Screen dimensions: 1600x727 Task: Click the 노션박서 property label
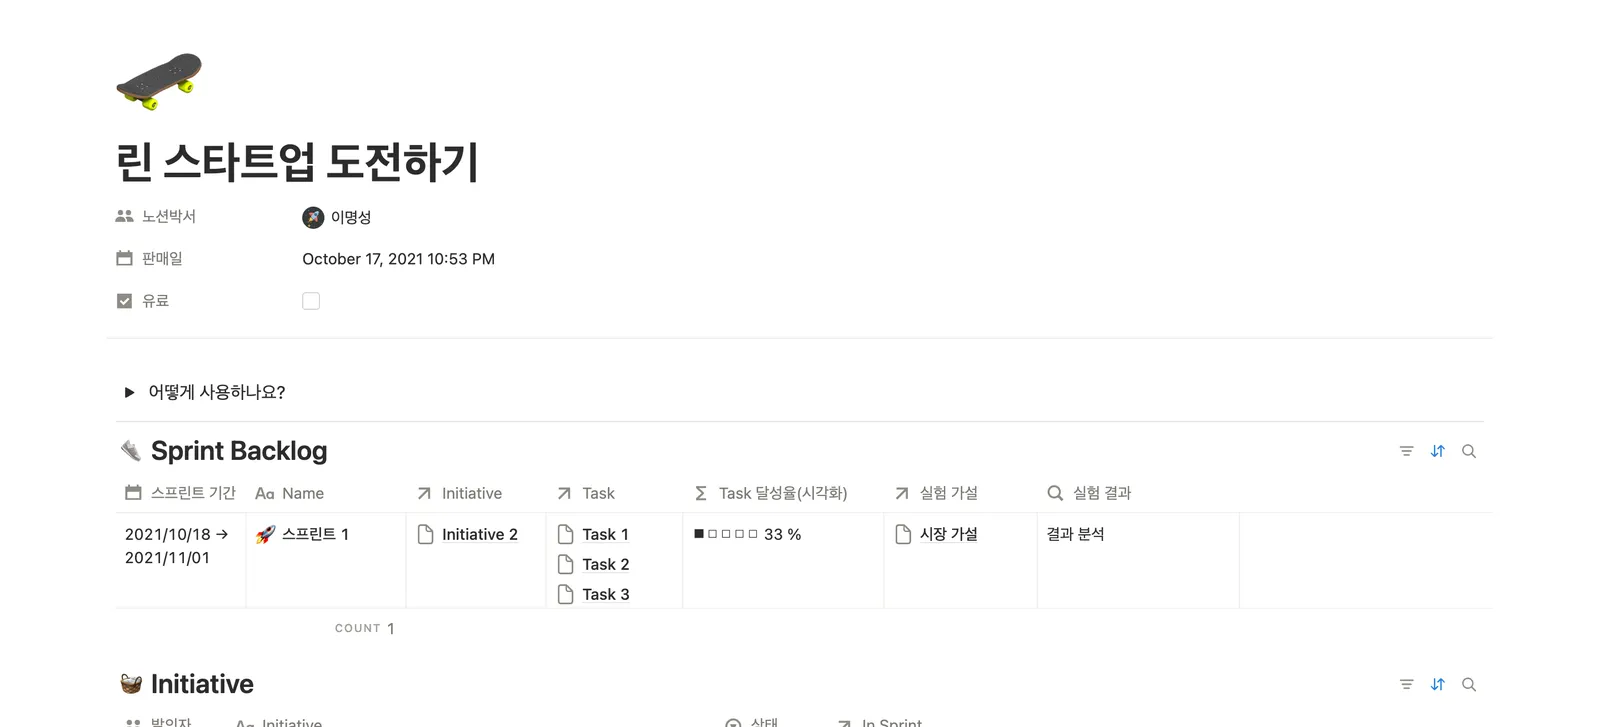169,216
